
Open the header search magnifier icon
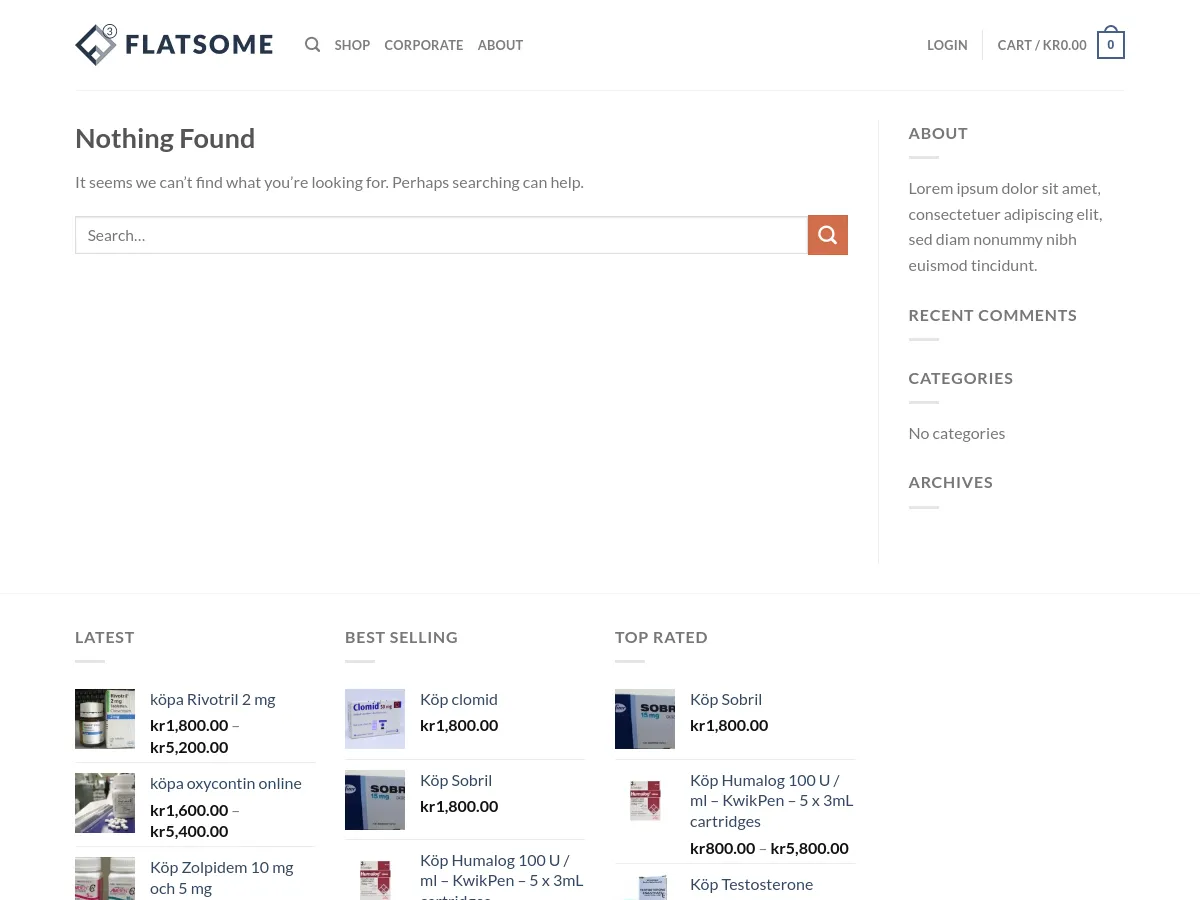[313, 45]
